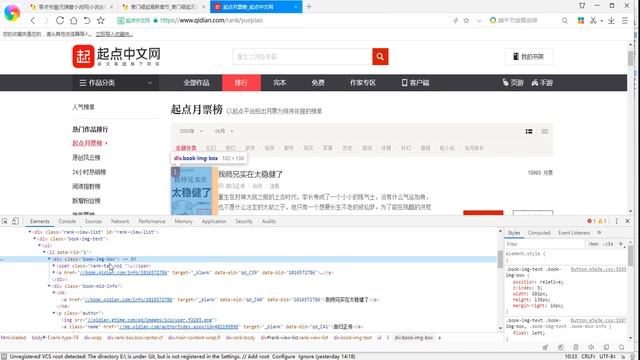
Task: Open the Application tab in DevTools
Action: point(214,221)
